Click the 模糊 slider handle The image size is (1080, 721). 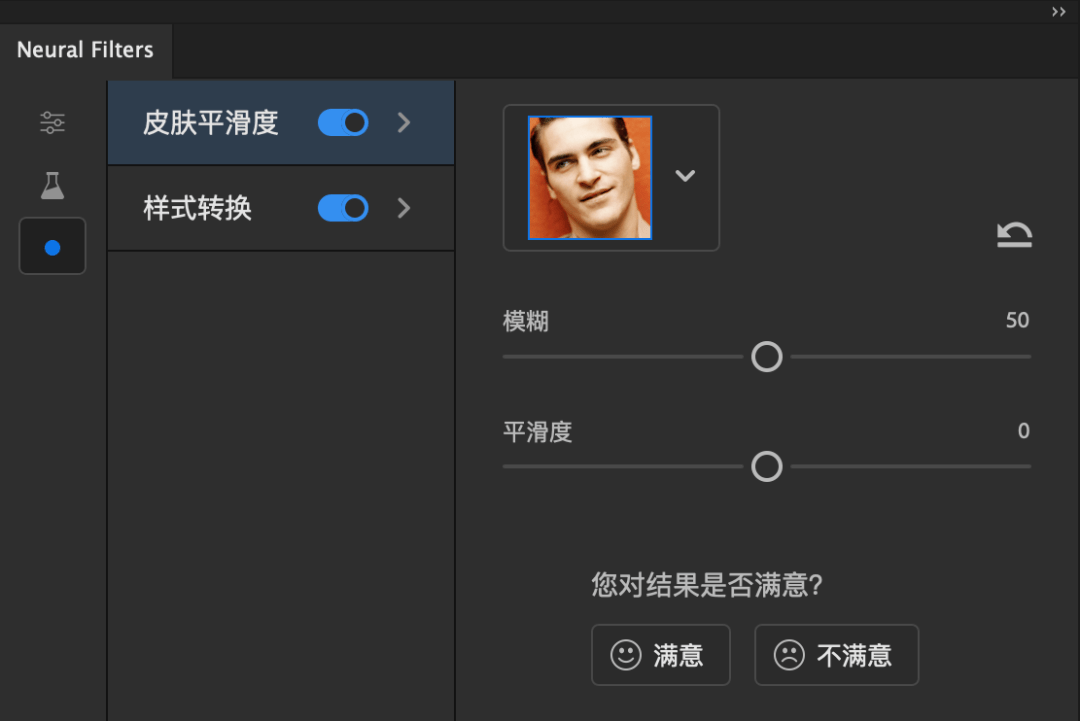point(767,357)
